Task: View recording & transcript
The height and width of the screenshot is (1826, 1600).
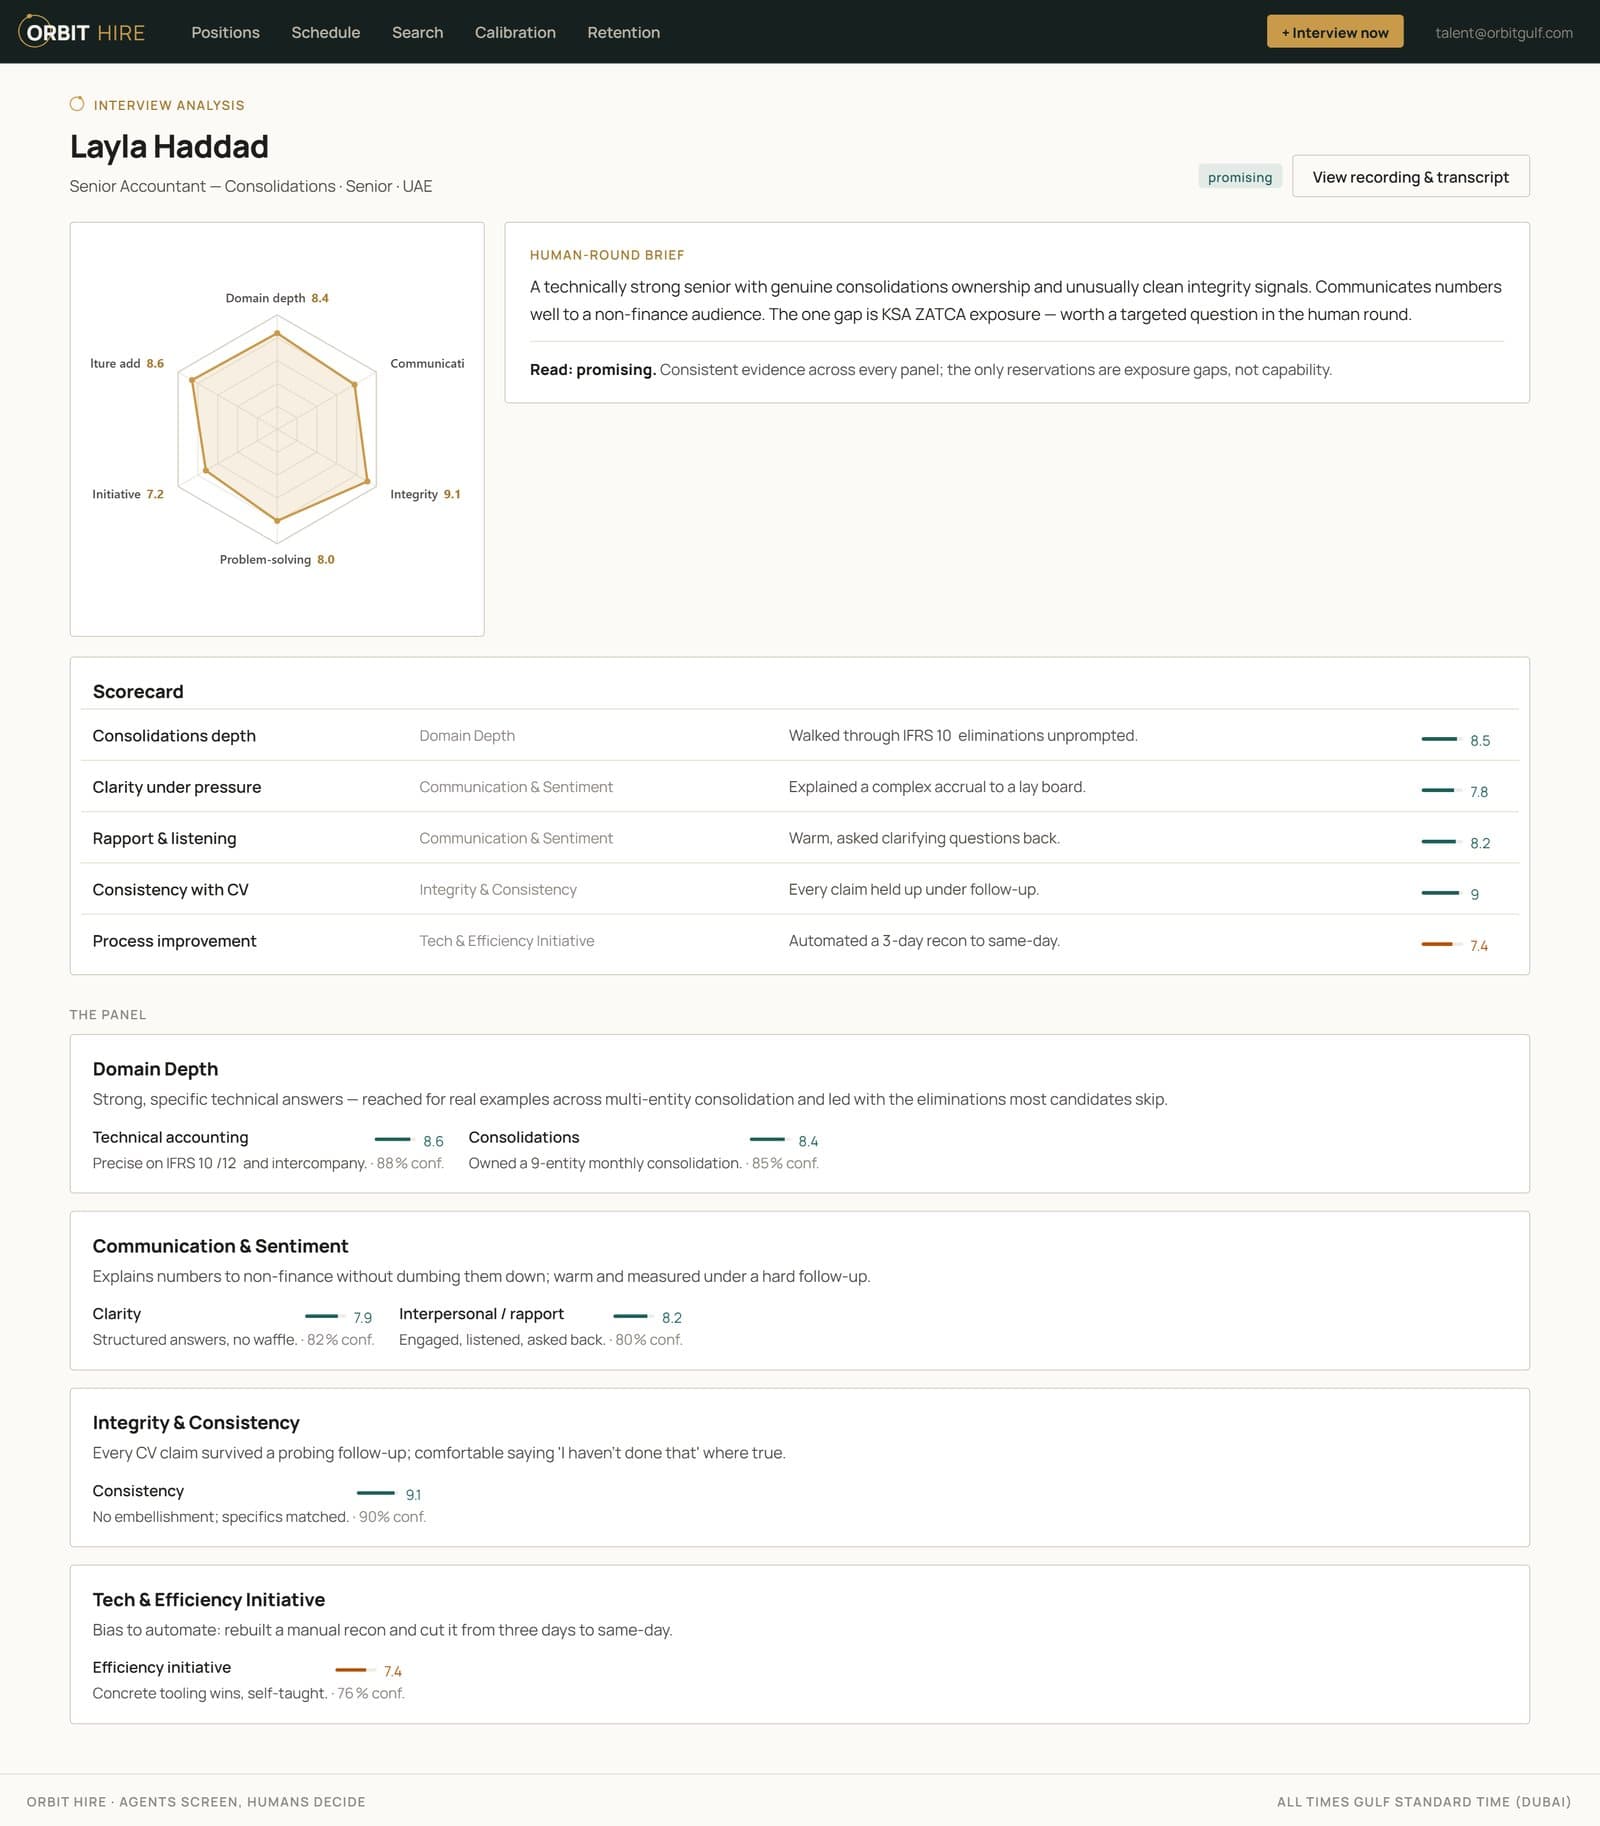Action: (1410, 176)
